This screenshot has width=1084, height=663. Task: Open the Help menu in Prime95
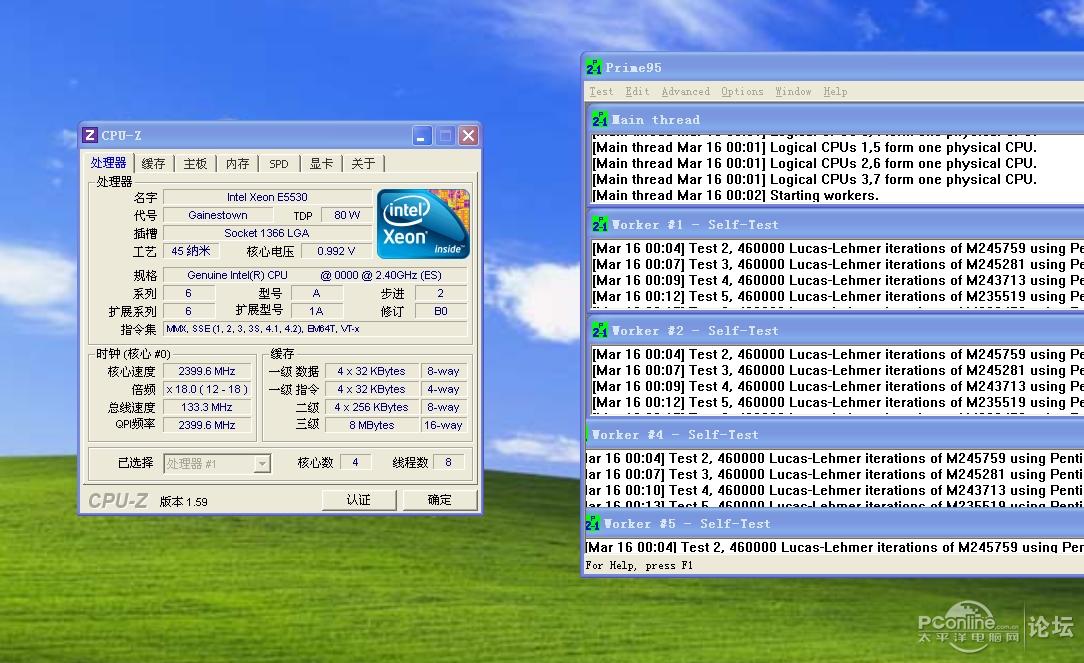834,91
